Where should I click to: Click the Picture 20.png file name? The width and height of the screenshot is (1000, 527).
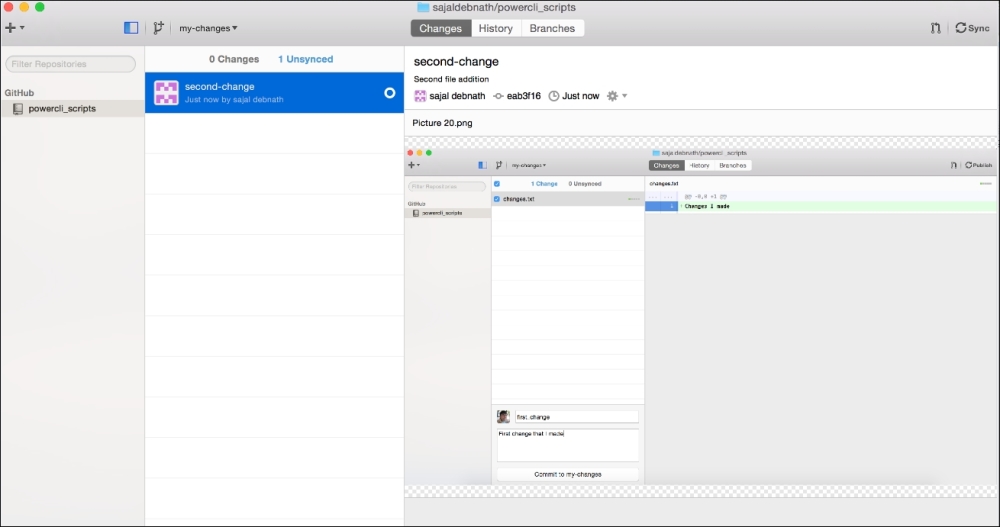[x=443, y=123]
